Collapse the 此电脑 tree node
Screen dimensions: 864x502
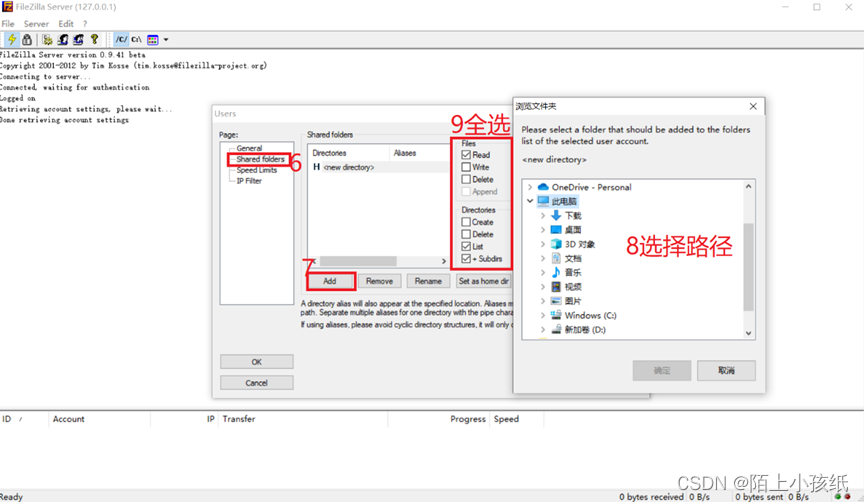[530, 201]
